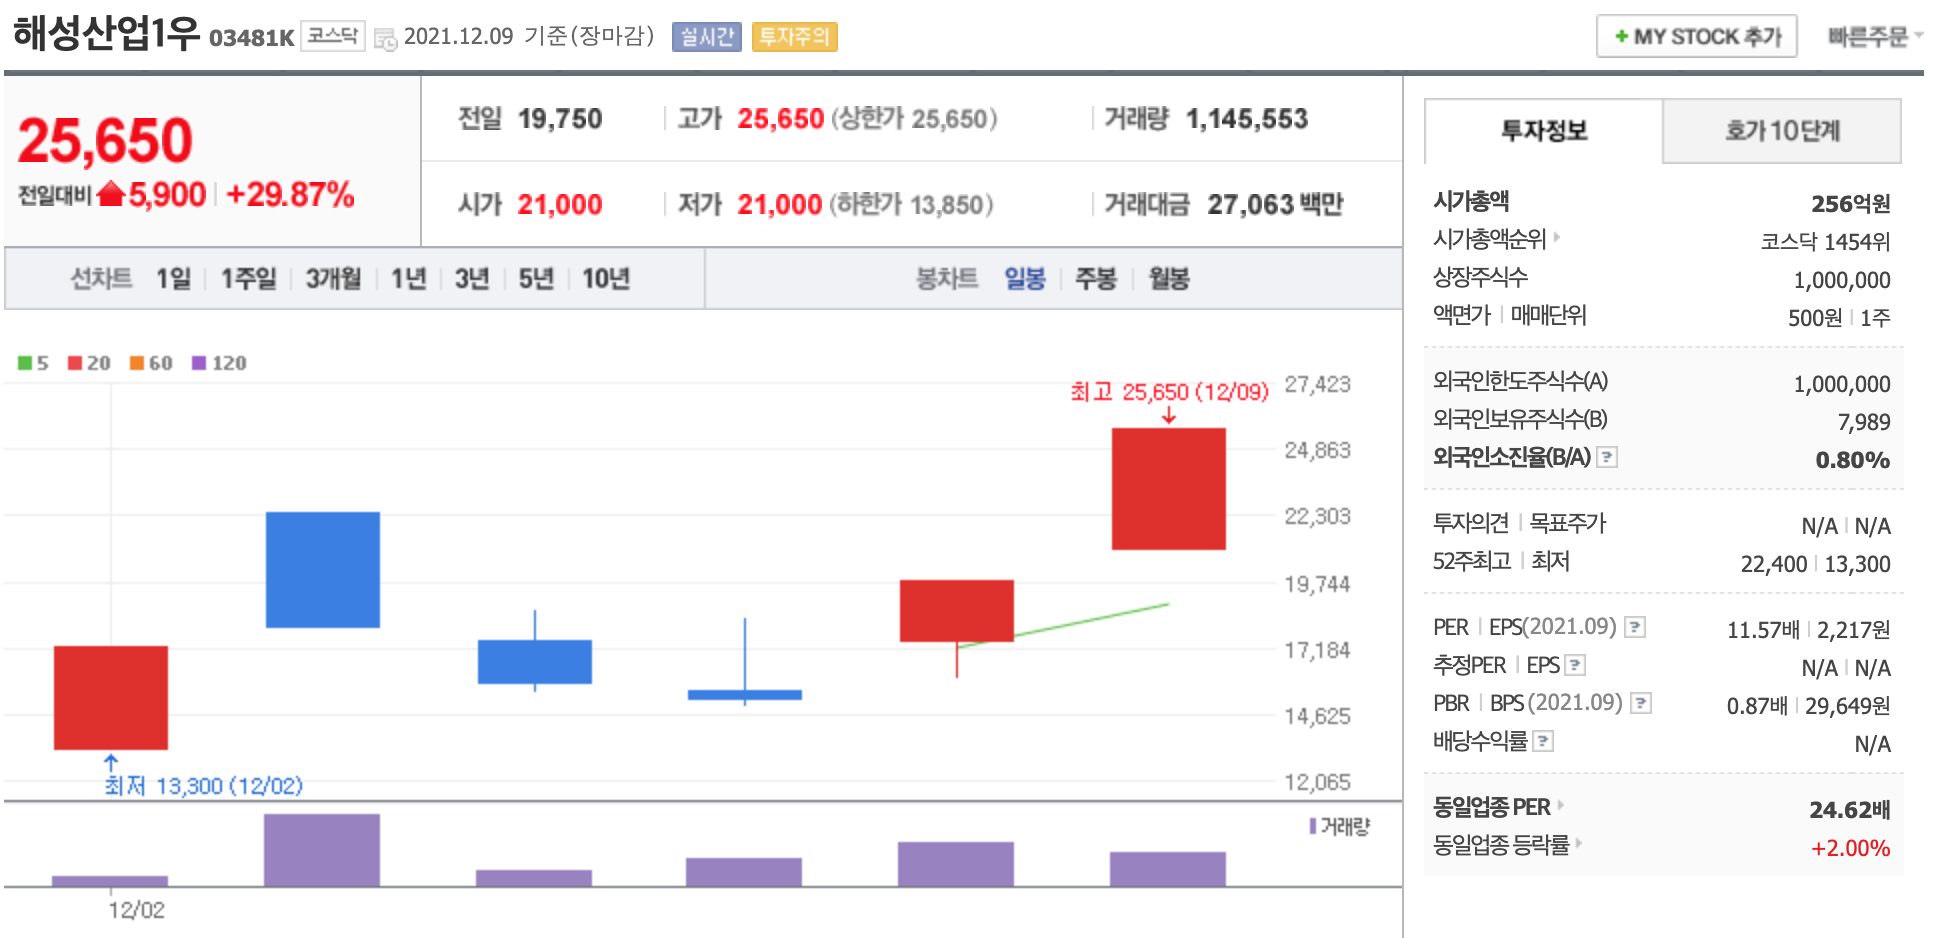1938x938 pixels.
Task: Click the 투자주의 caution badge
Action: tap(794, 37)
